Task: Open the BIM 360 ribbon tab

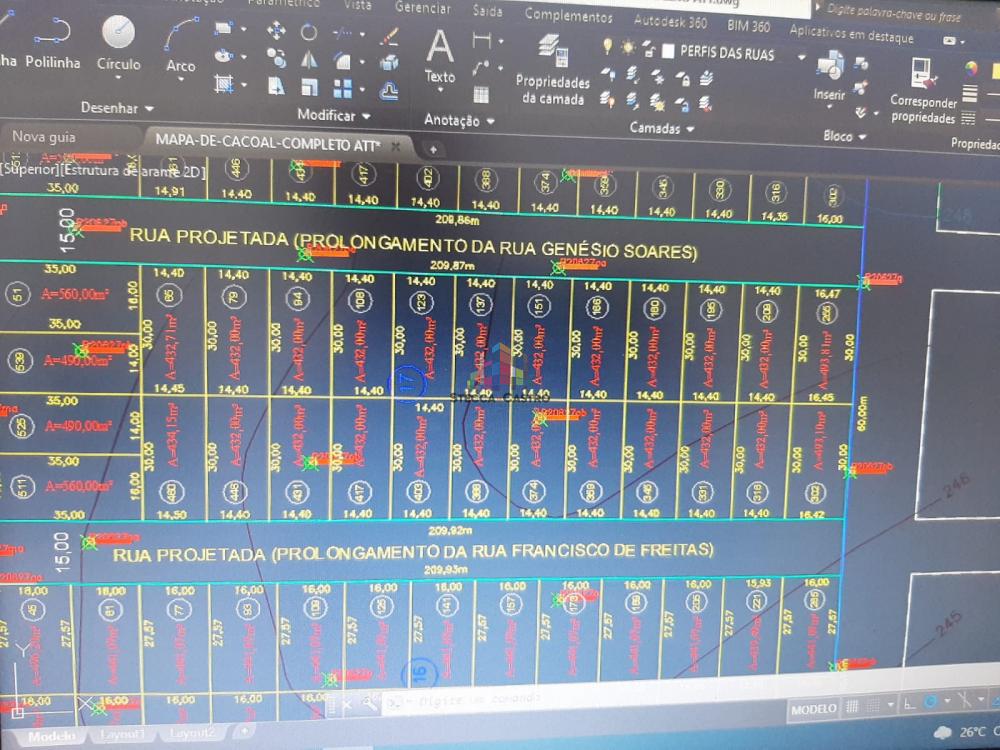Action: click(749, 26)
